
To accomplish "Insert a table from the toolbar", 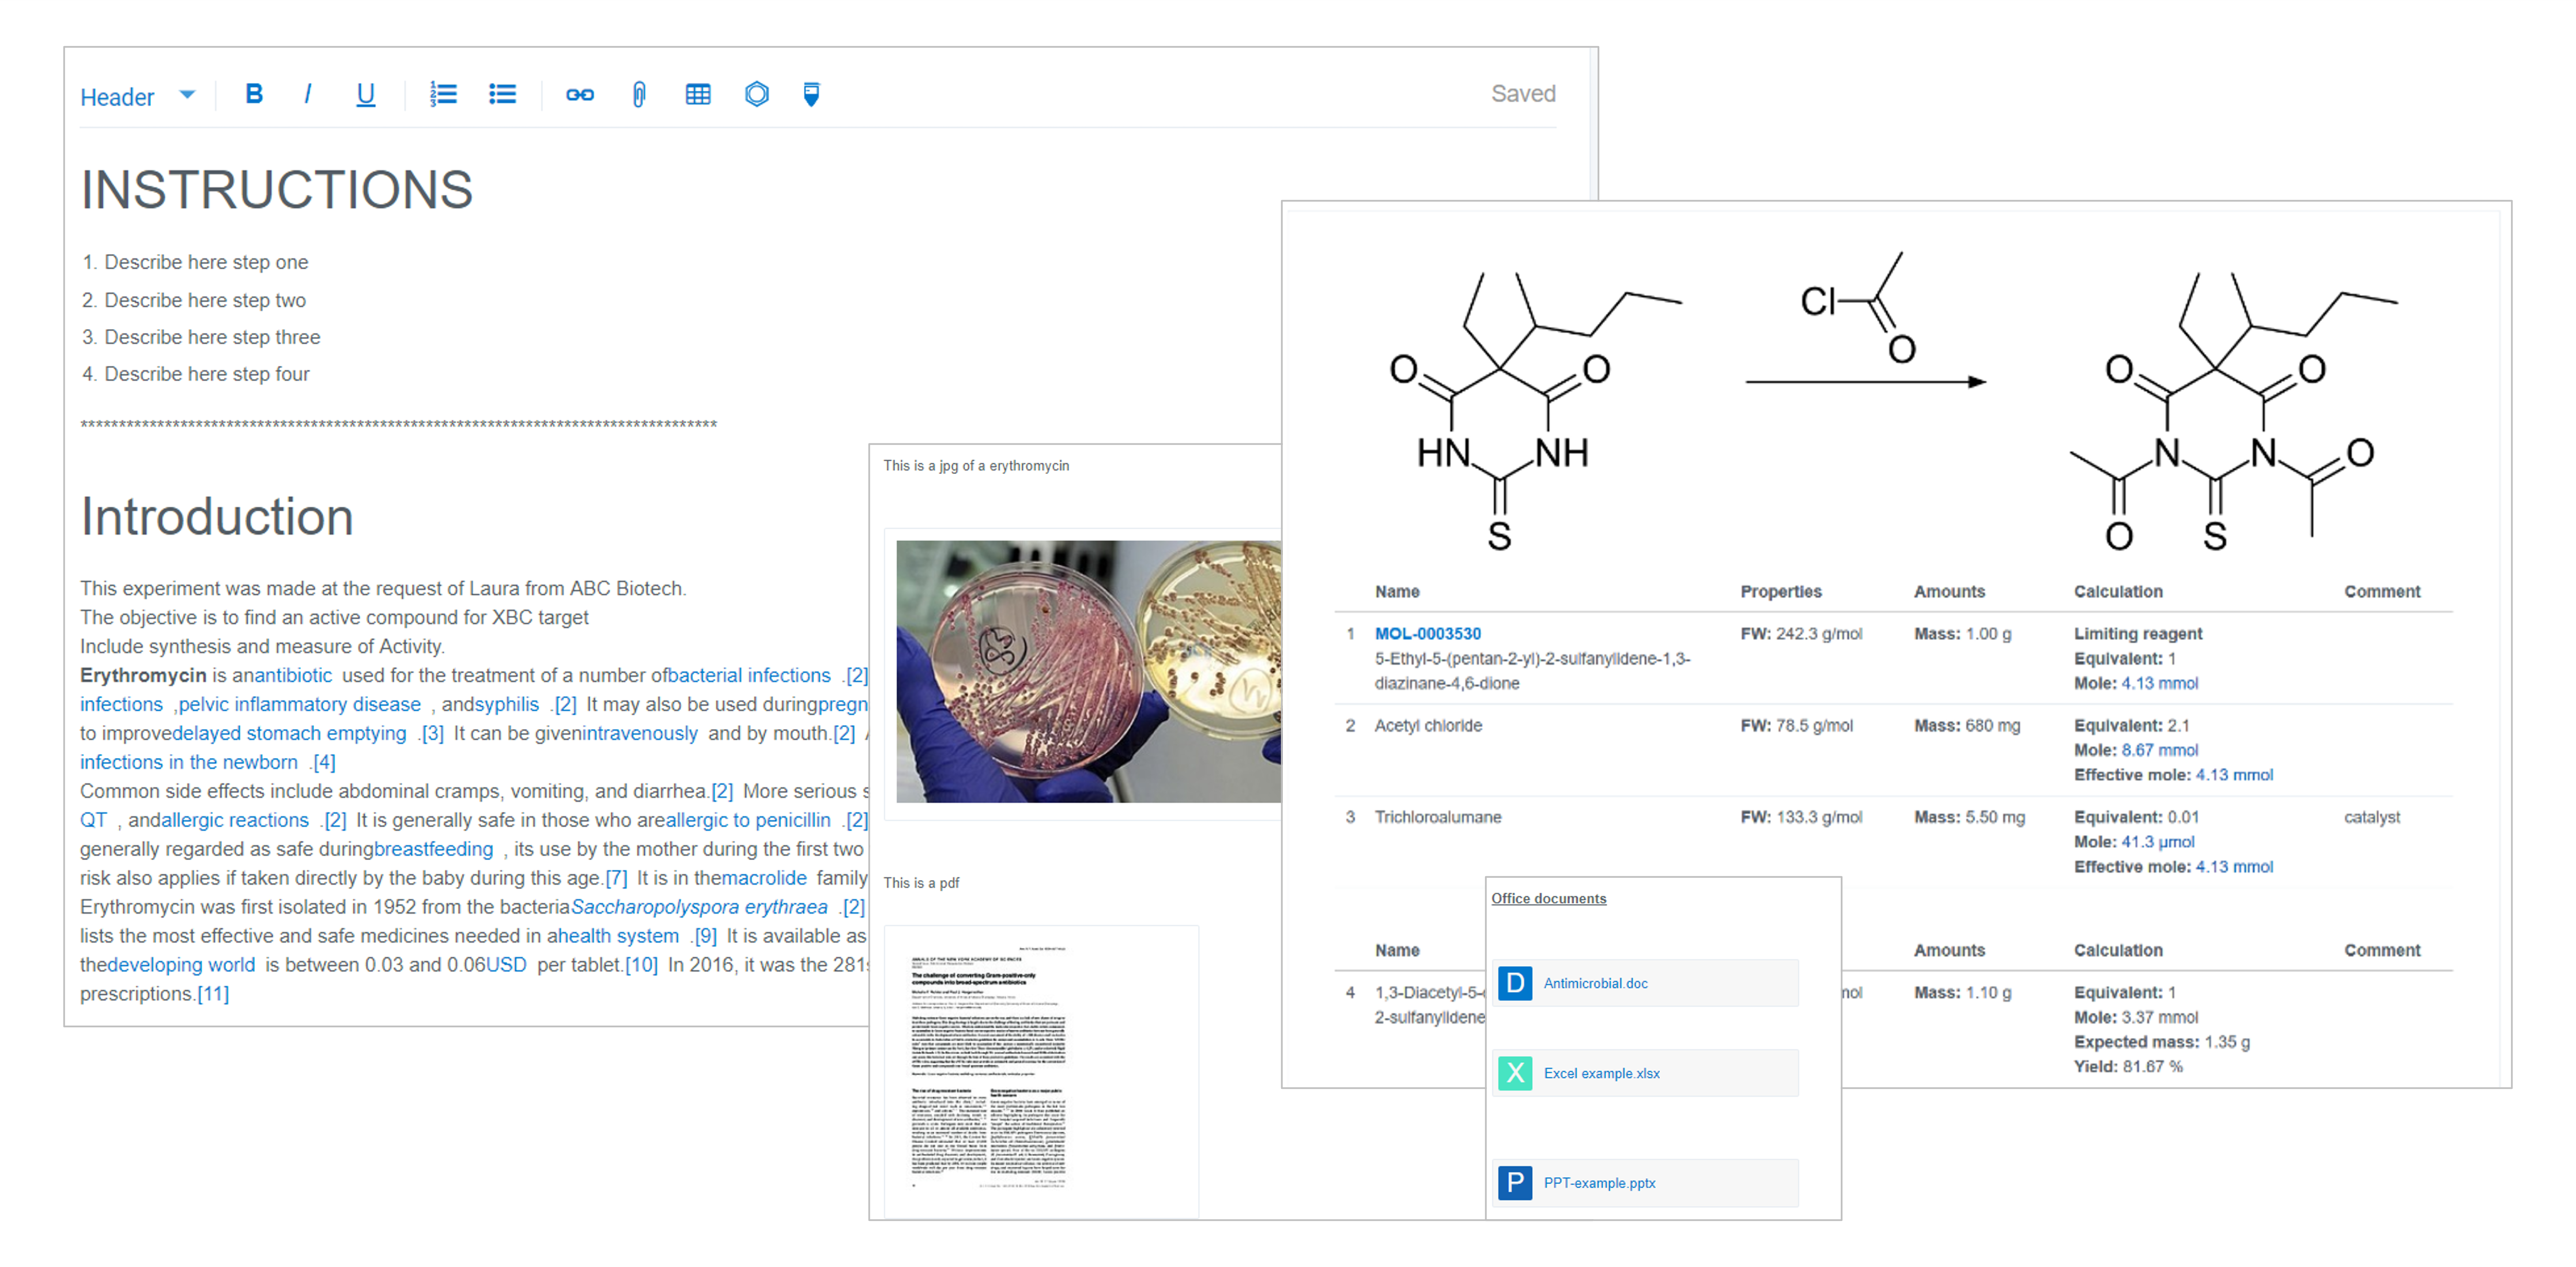I will click(698, 94).
